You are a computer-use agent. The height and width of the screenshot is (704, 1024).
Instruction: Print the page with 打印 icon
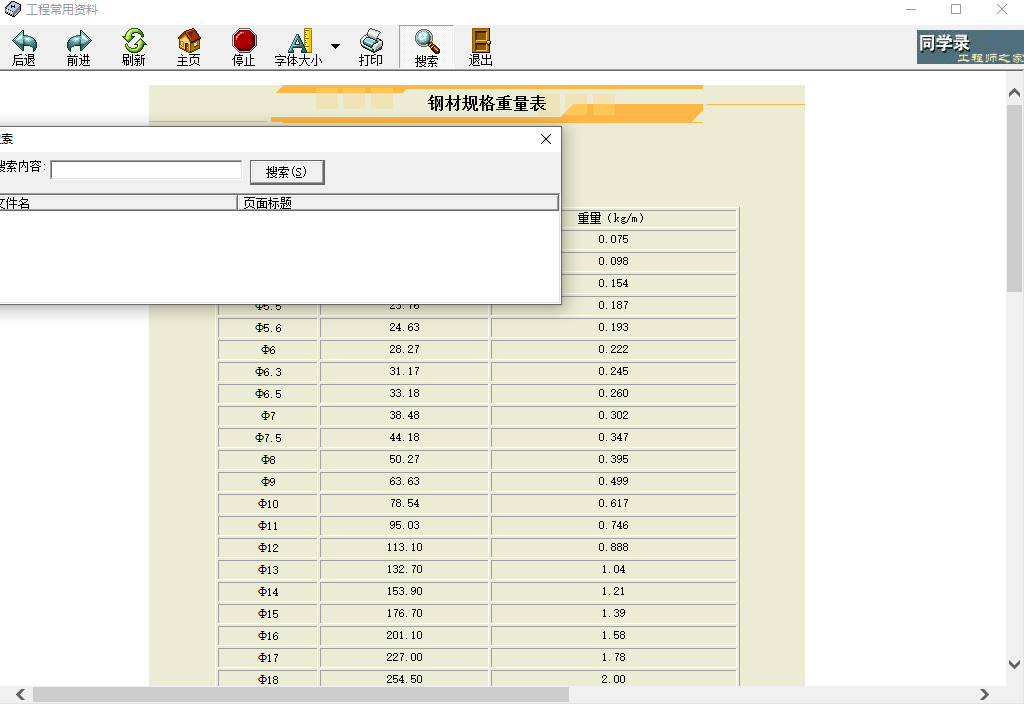click(x=371, y=42)
